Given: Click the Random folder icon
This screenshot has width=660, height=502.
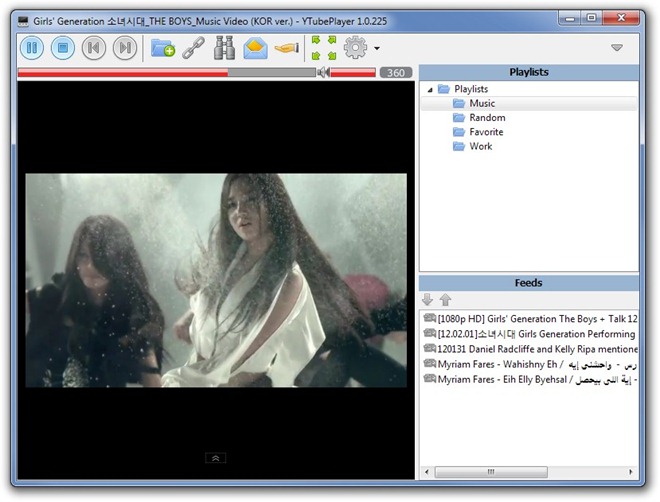Looking at the screenshot, I should point(459,117).
